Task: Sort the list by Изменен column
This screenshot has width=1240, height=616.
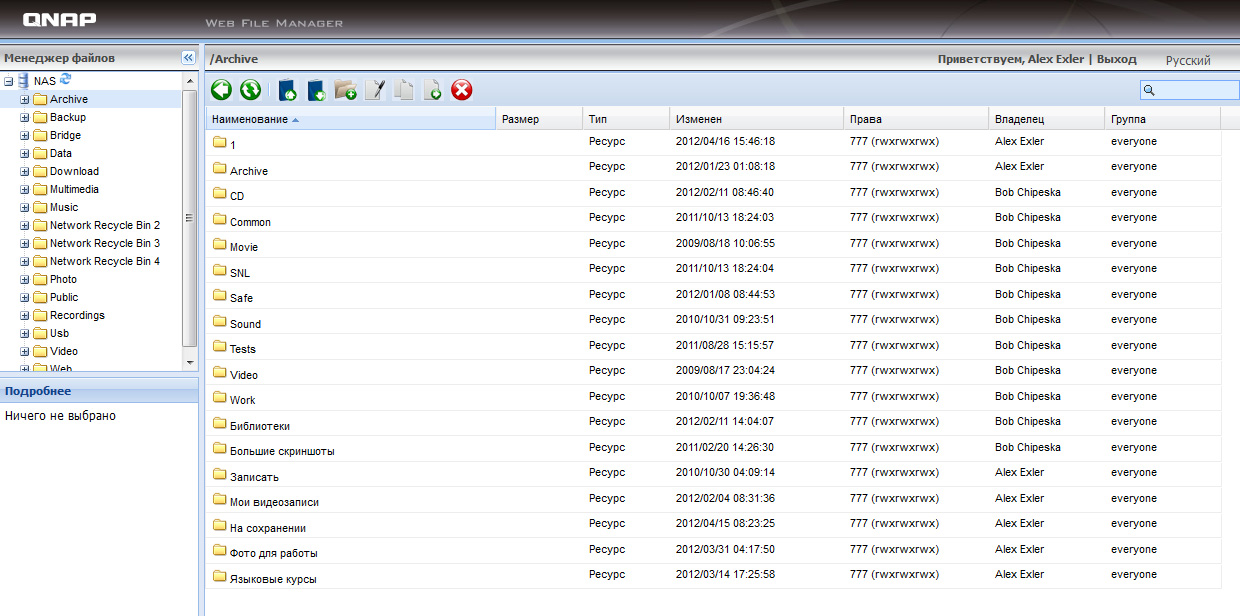Action: [699, 119]
